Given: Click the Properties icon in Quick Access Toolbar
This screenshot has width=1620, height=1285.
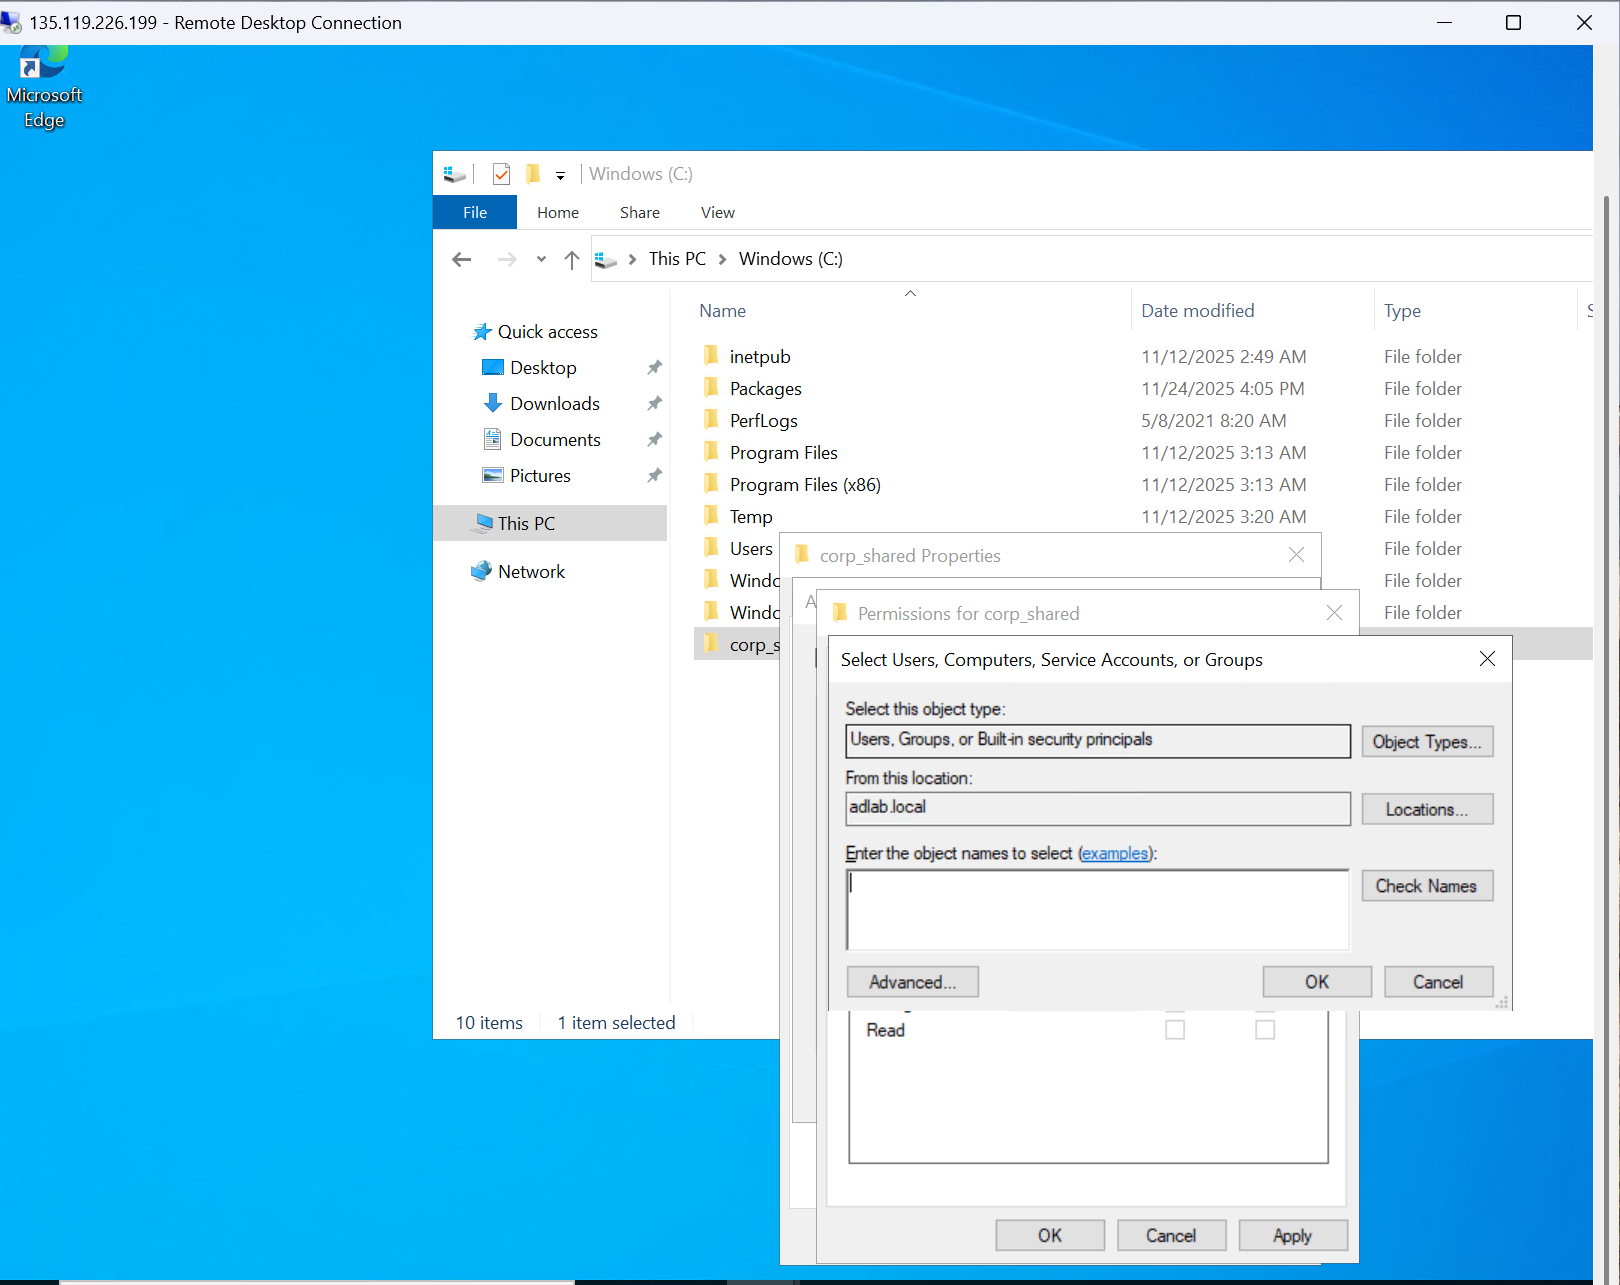Looking at the screenshot, I should coord(501,173).
